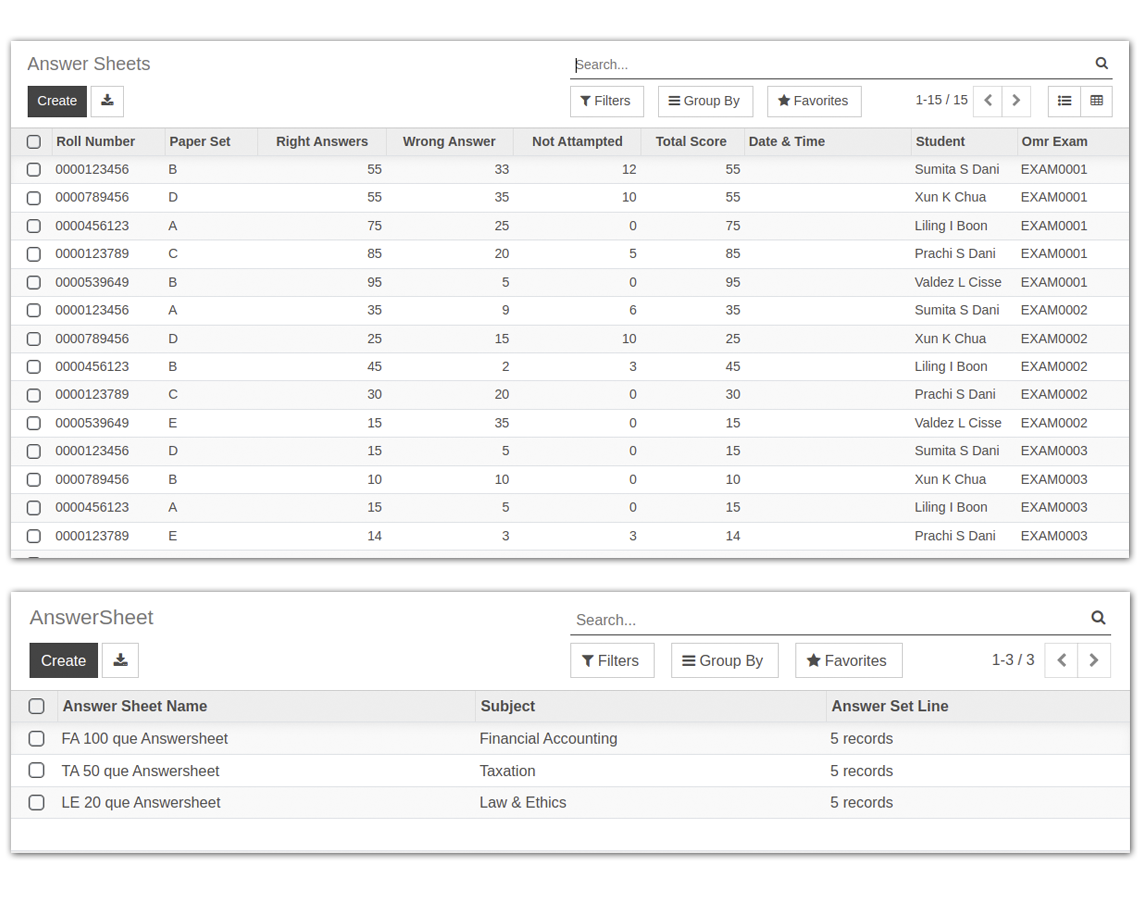This screenshot has height=900, width=1140.
Task: Open the Filters dropdown in Answer Sheets
Action: click(x=606, y=101)
